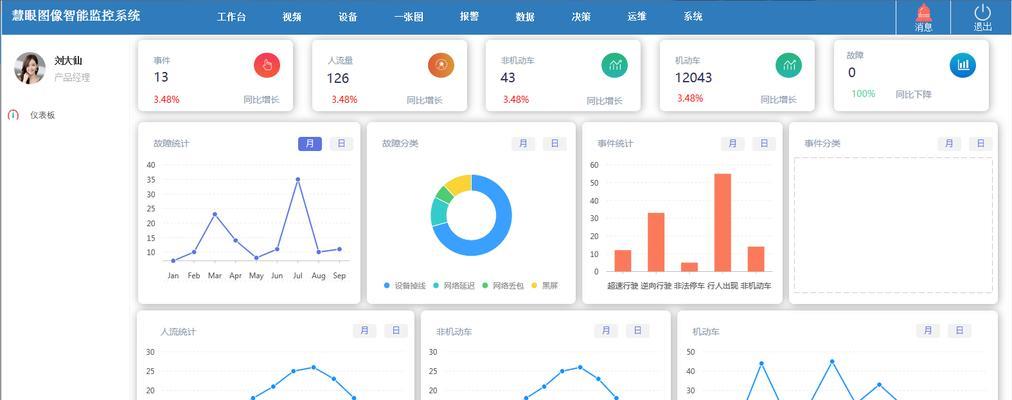
Task: Click the 人流量 value 126
Action: (338, 79)
